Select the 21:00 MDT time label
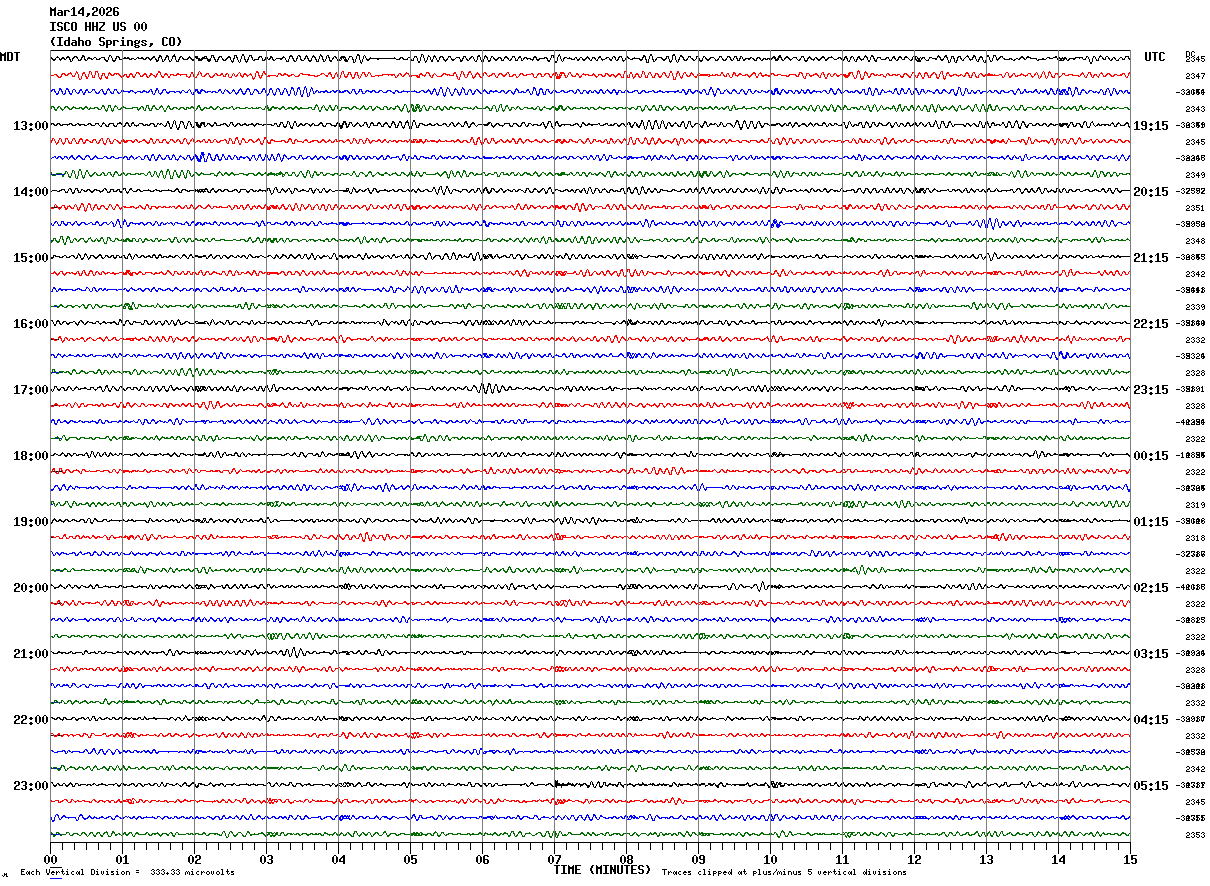1210x886 pixels. coord(30,654)
